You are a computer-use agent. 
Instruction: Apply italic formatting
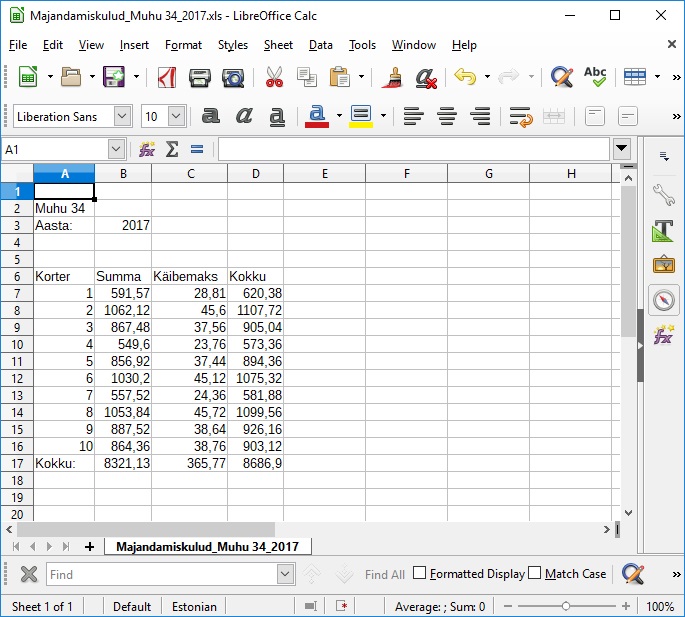point(244,116)
